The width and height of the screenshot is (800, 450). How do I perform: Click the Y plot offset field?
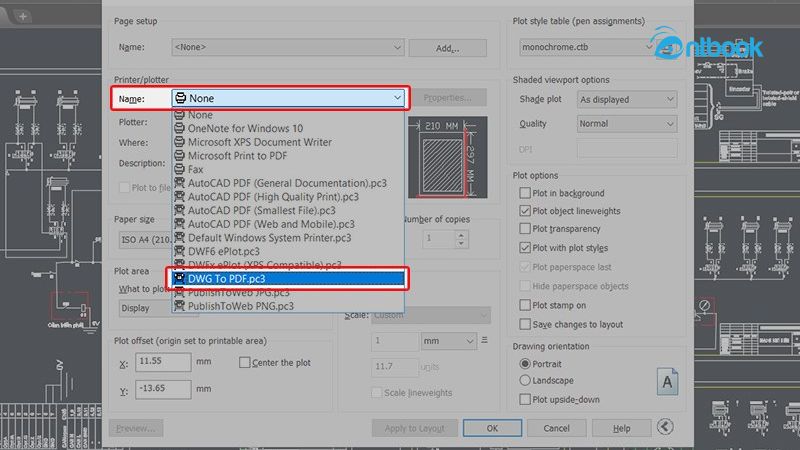pos(163,389)
